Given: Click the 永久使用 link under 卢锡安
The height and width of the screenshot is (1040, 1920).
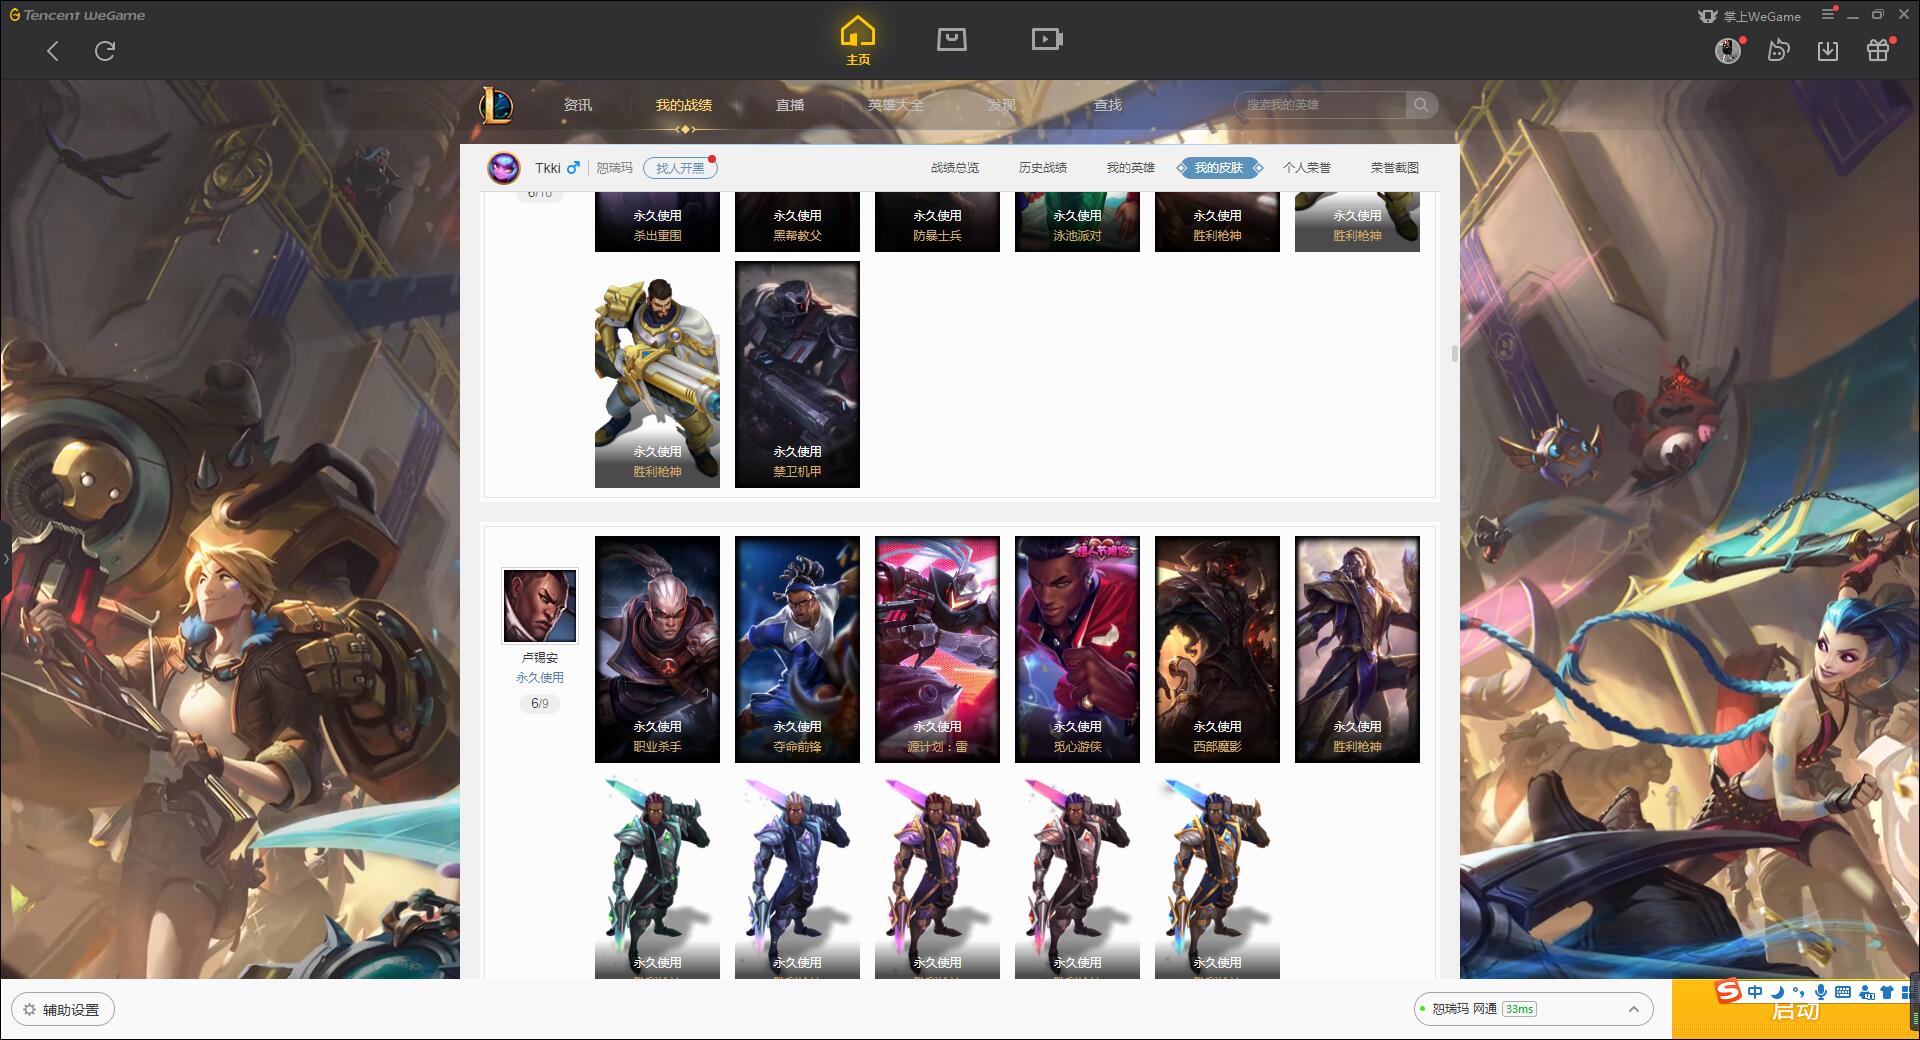Looking at the screenshot, I should click(x=540, y=678).
